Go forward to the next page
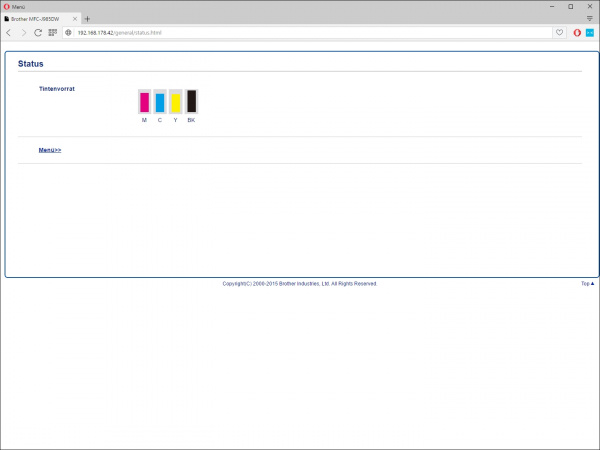This screenshot has height=450, width=600. 23,32
